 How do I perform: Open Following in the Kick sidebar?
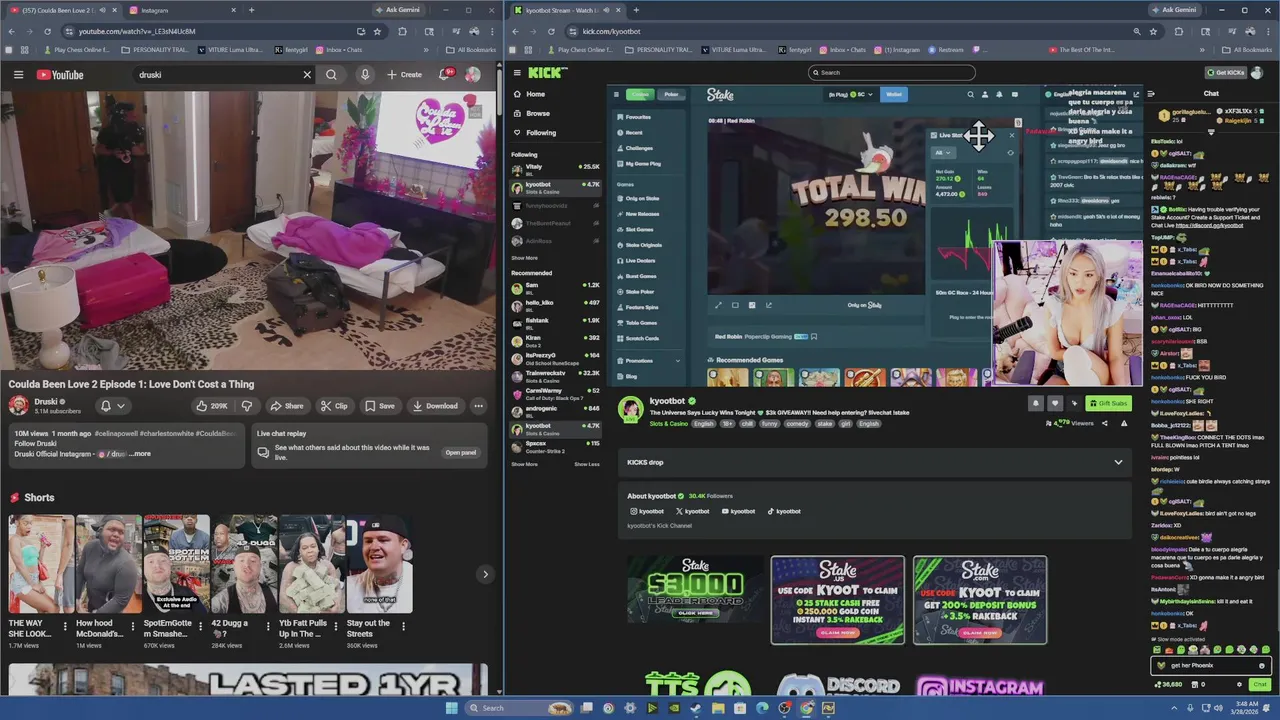541,132
